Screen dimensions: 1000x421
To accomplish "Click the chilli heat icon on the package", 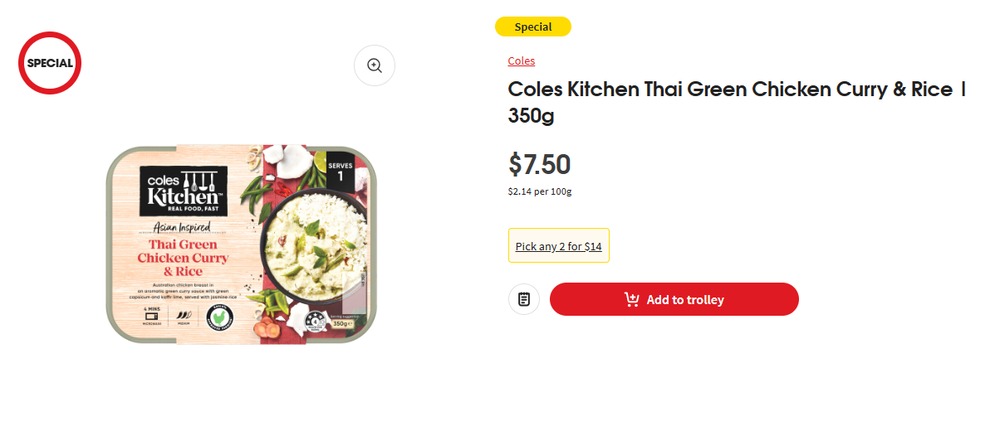I will (183, 317).
